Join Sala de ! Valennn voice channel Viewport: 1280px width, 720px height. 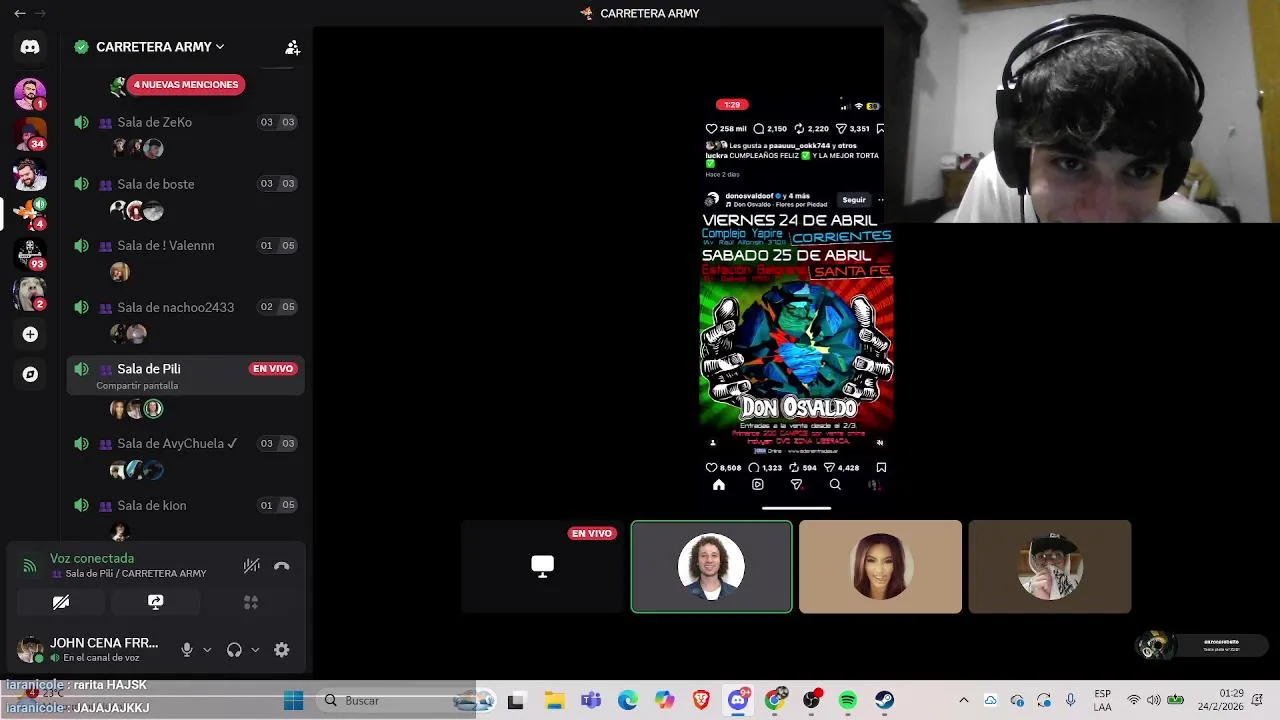(185, 245)
